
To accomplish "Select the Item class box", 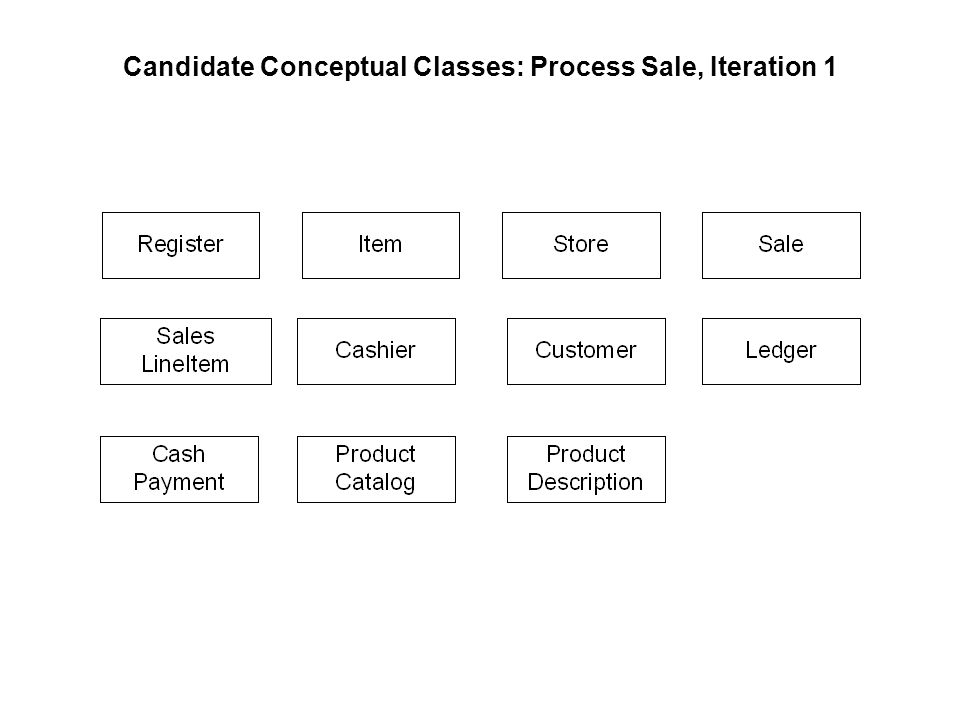I will (381, 246).
